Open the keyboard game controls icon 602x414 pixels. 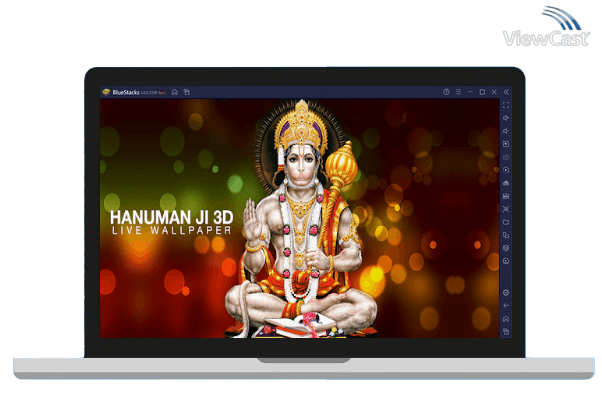coord(506,157)
